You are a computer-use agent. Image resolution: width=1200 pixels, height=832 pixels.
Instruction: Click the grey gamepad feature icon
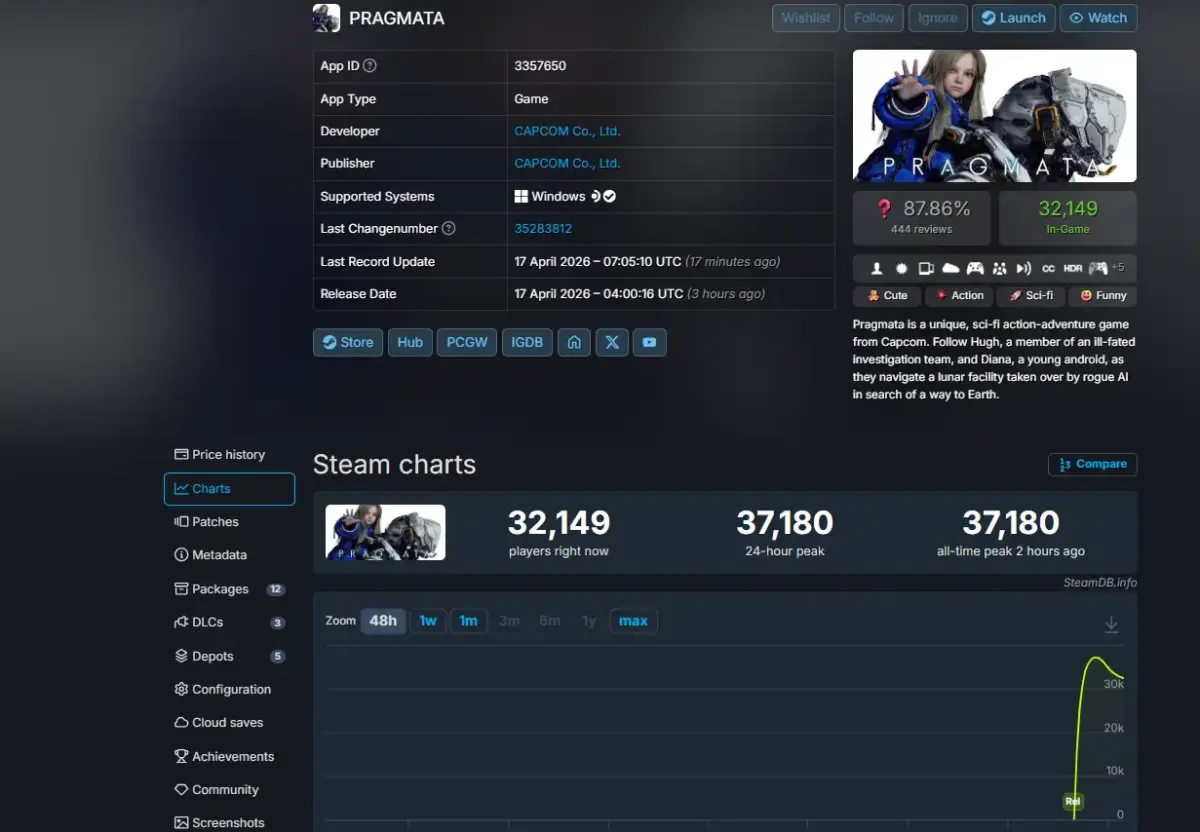pos(1098,268)
